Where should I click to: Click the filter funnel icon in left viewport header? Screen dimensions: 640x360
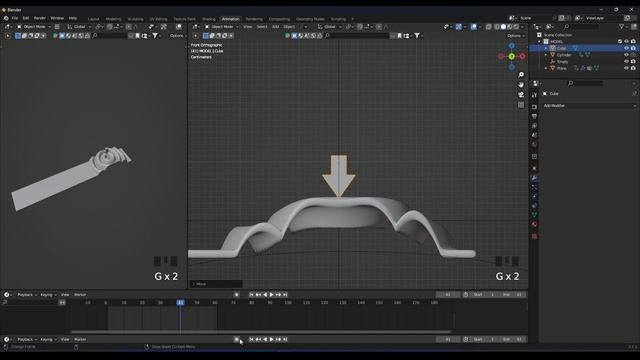155,36
